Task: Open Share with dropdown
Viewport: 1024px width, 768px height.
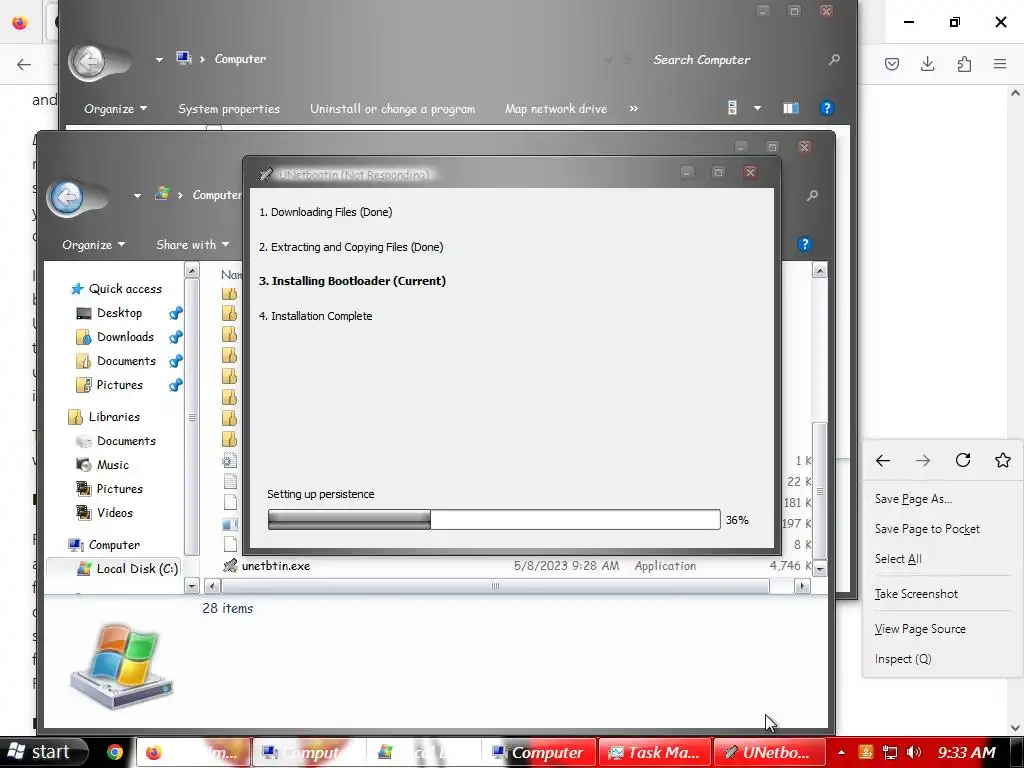Action: point(193,245)
